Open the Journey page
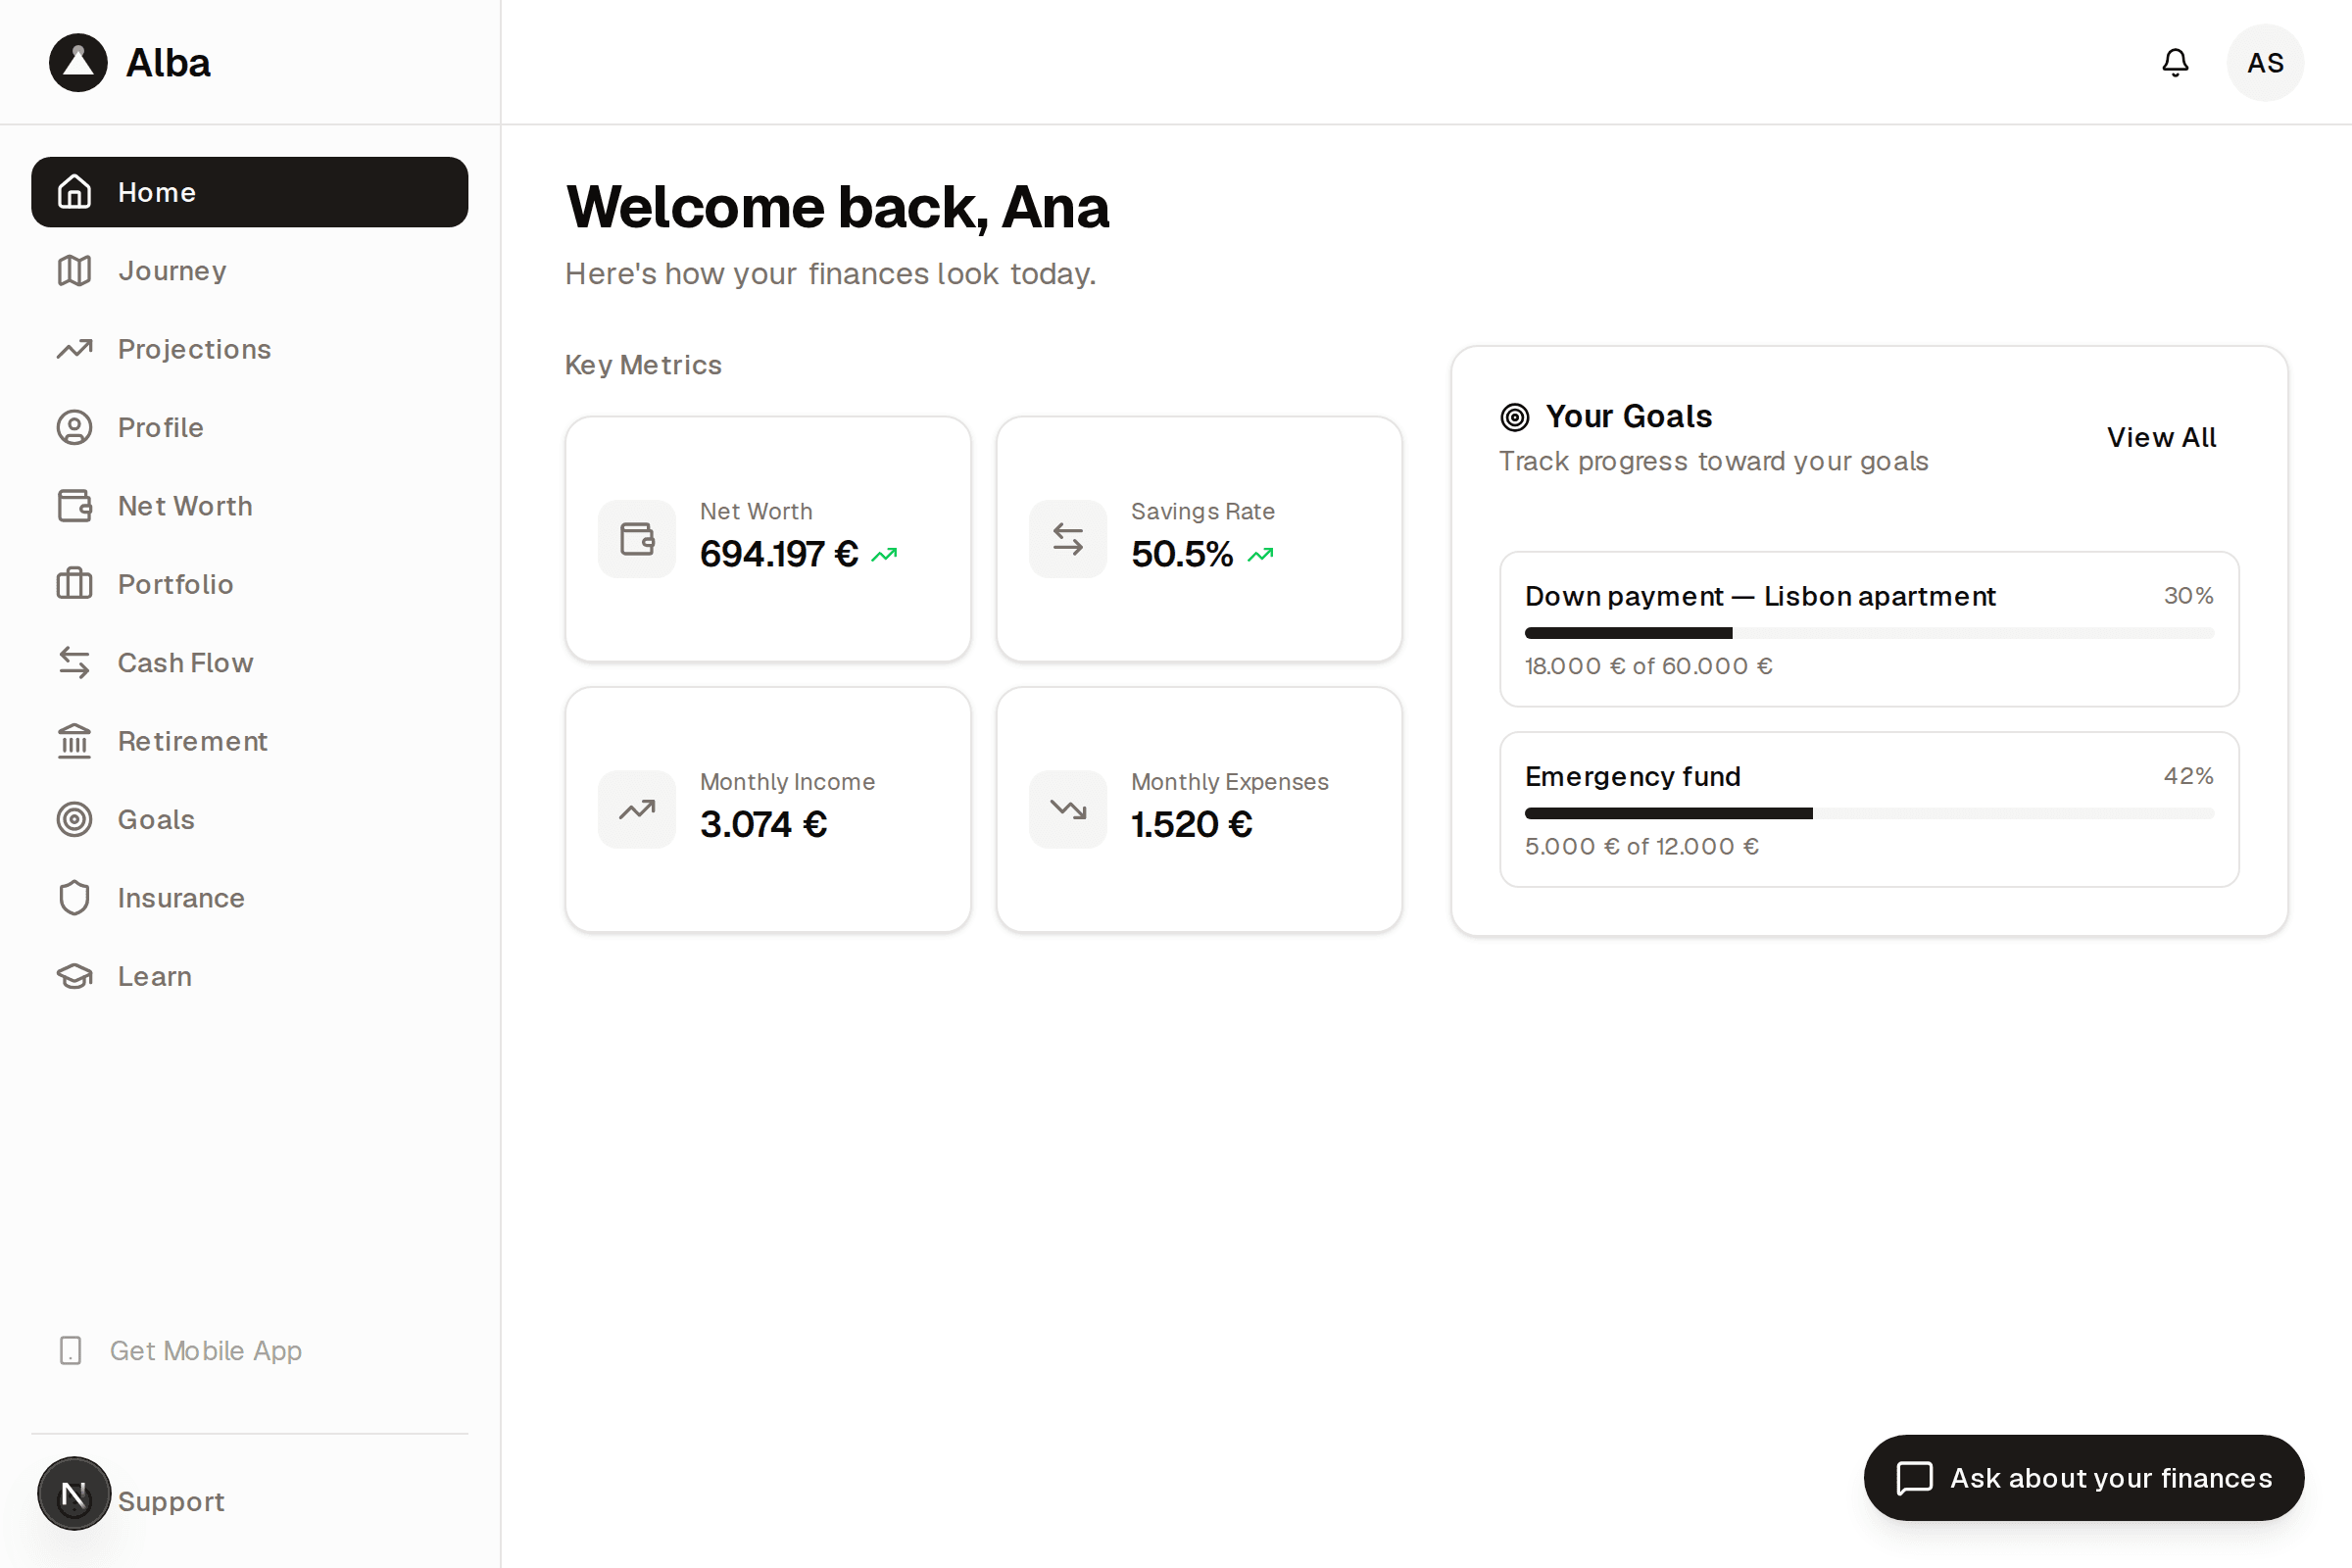 click(250, 270)
